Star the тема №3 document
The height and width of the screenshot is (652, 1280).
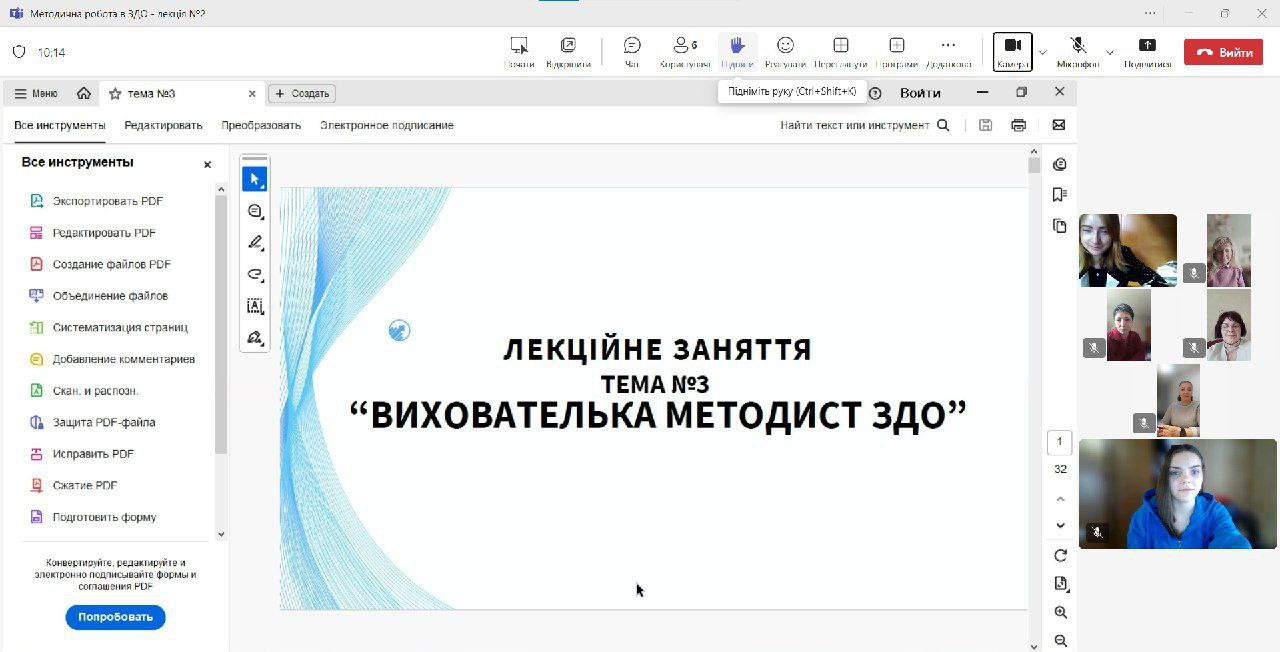[x=115, y=93]
